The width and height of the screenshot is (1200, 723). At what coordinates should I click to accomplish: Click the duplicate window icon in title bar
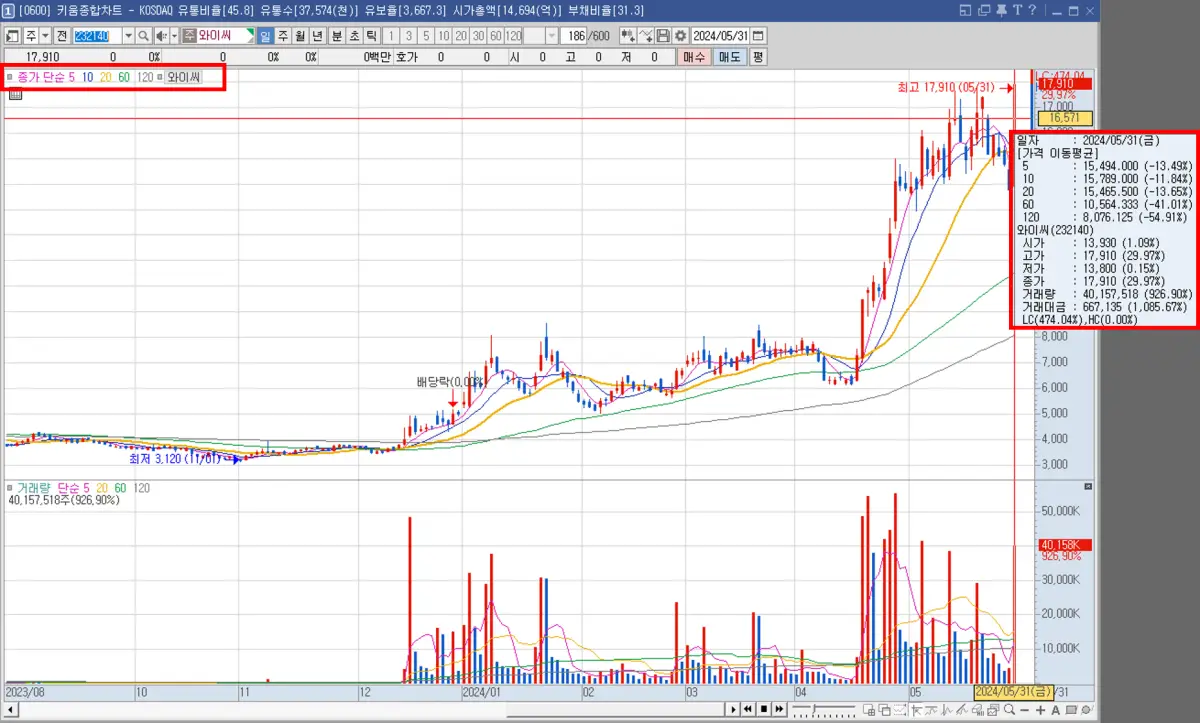(x=984, y=10)
